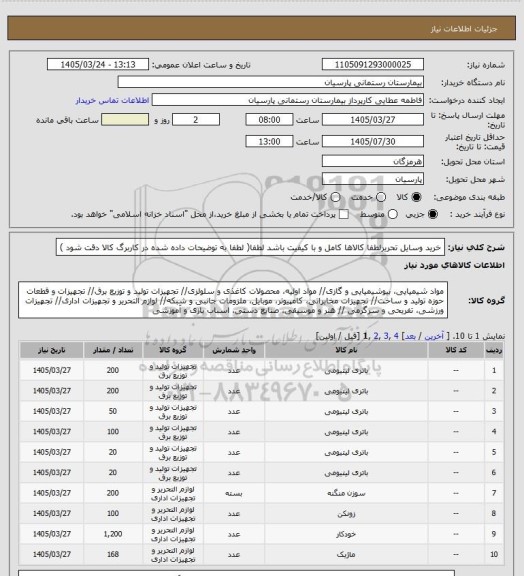524x576 pixels.
Task: Click the نام کالا column header
Action: point(346,350)
